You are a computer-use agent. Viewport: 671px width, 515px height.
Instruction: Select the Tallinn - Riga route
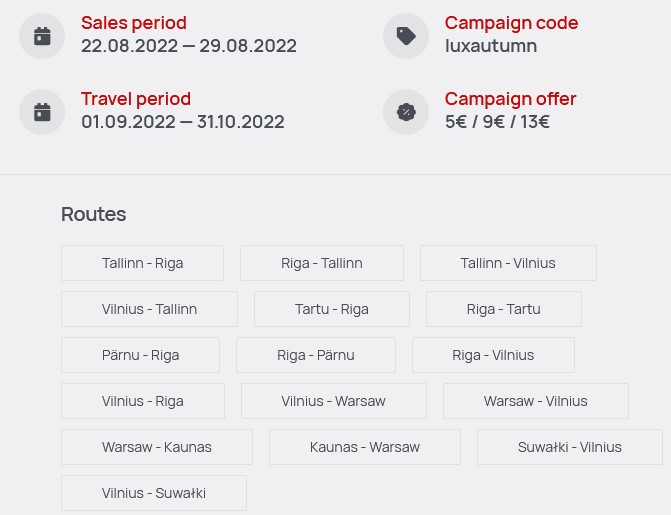pyautogui.click(x=143, y=263)
